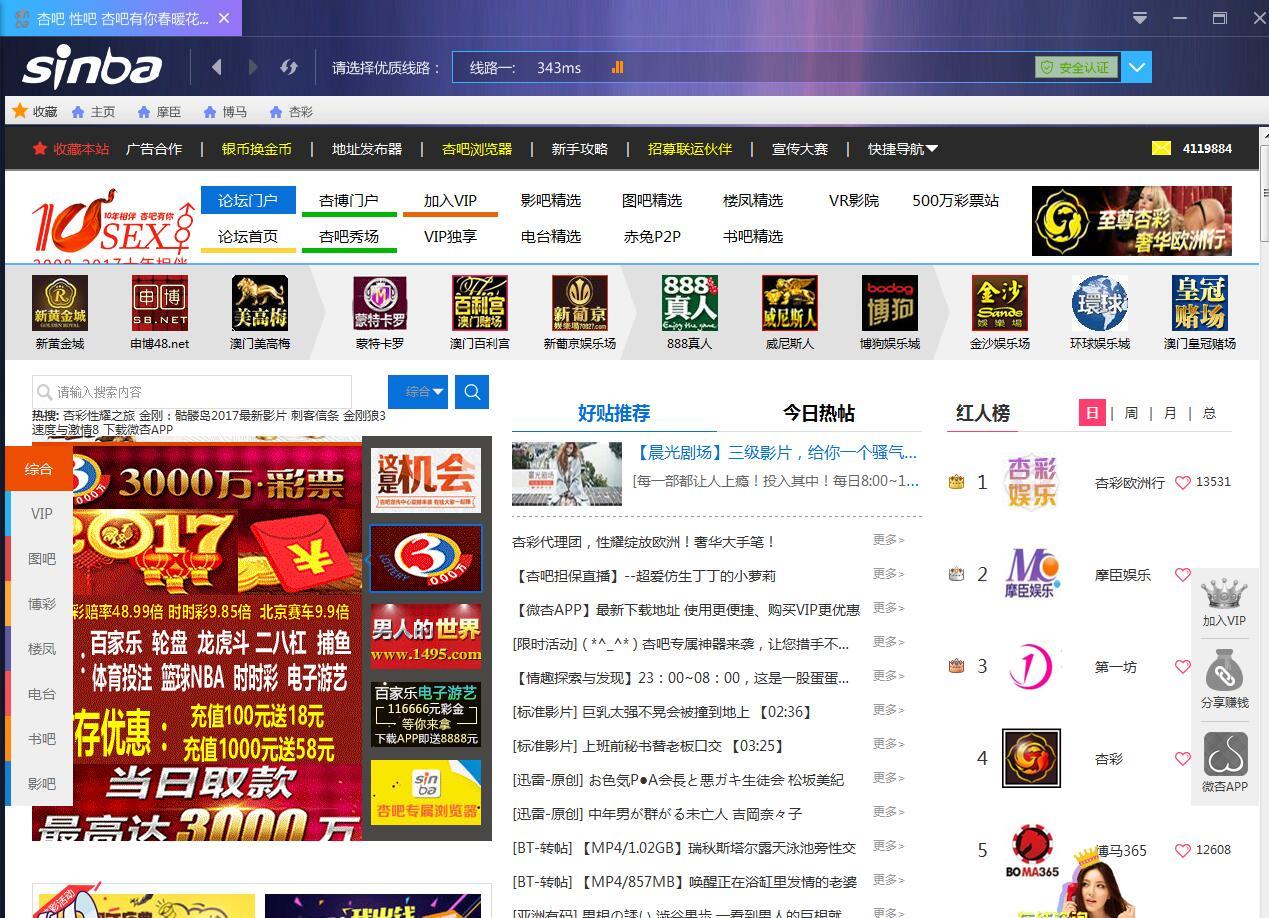
Task: Select VIP in the left floating sidebar
Action: point(41,513)
